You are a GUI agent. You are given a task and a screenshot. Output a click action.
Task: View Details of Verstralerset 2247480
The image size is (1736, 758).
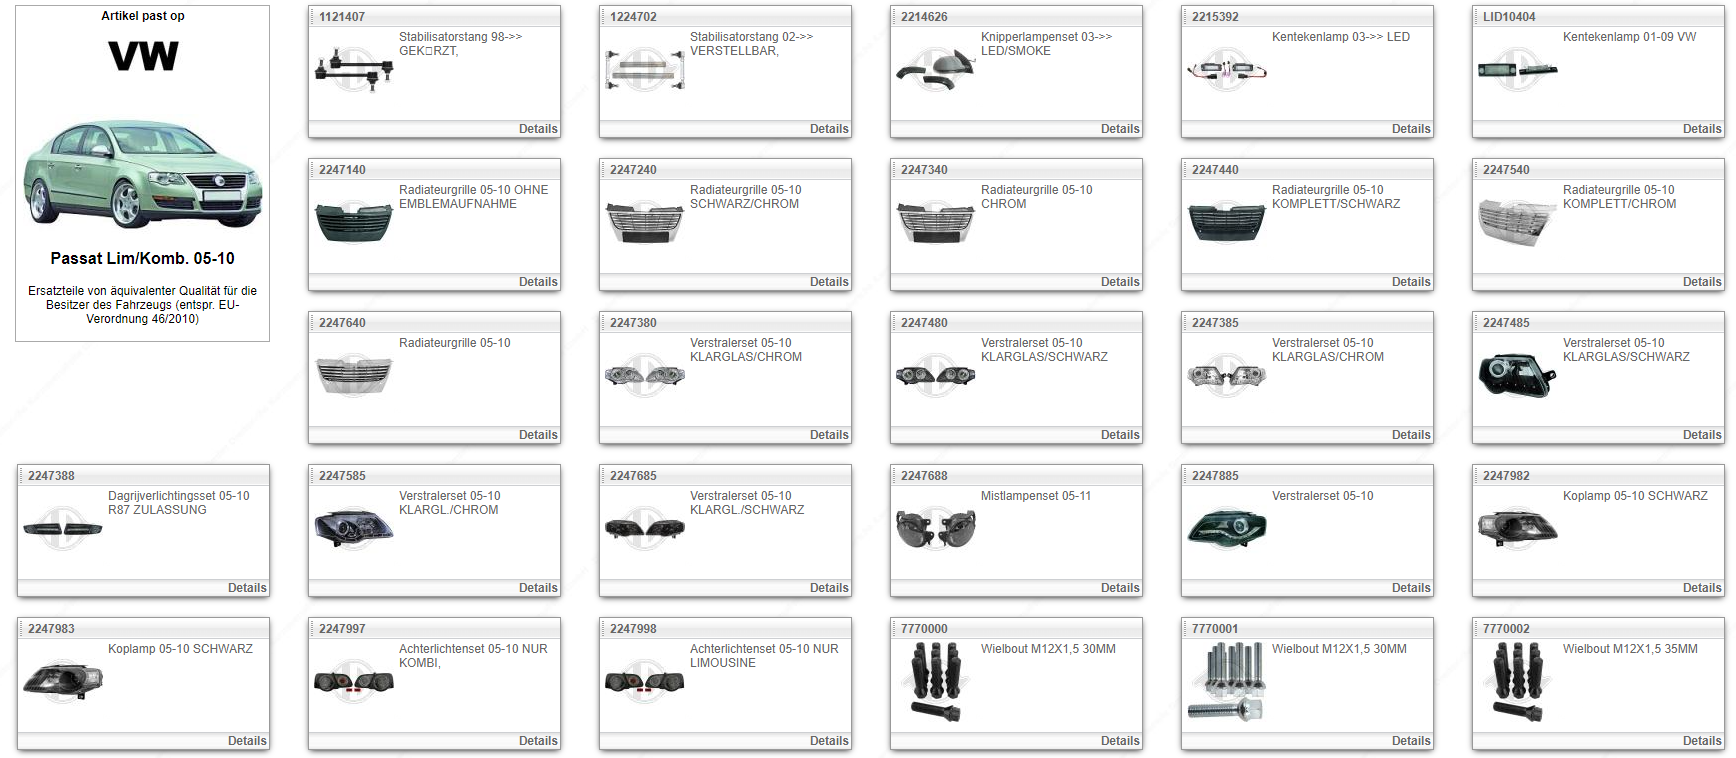1119,435
